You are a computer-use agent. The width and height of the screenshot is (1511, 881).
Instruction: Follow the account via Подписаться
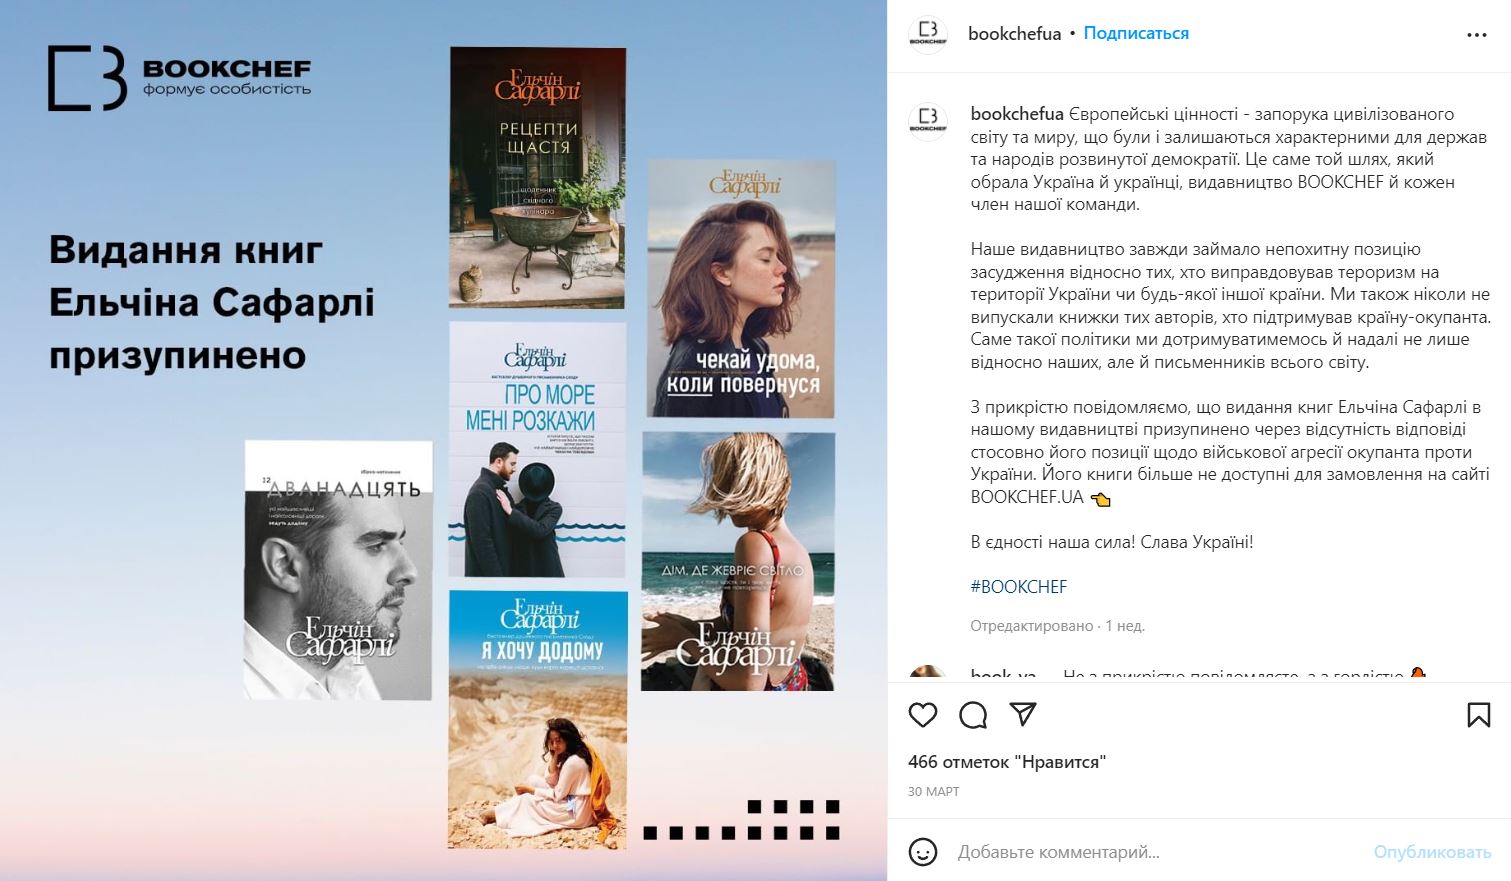point(1136,33)
